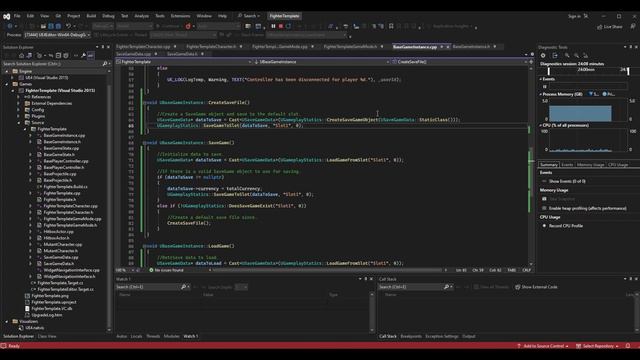Click the notifications bell in status bar
Viewport: 640px width, 360px height.
(x=628, y=346)
